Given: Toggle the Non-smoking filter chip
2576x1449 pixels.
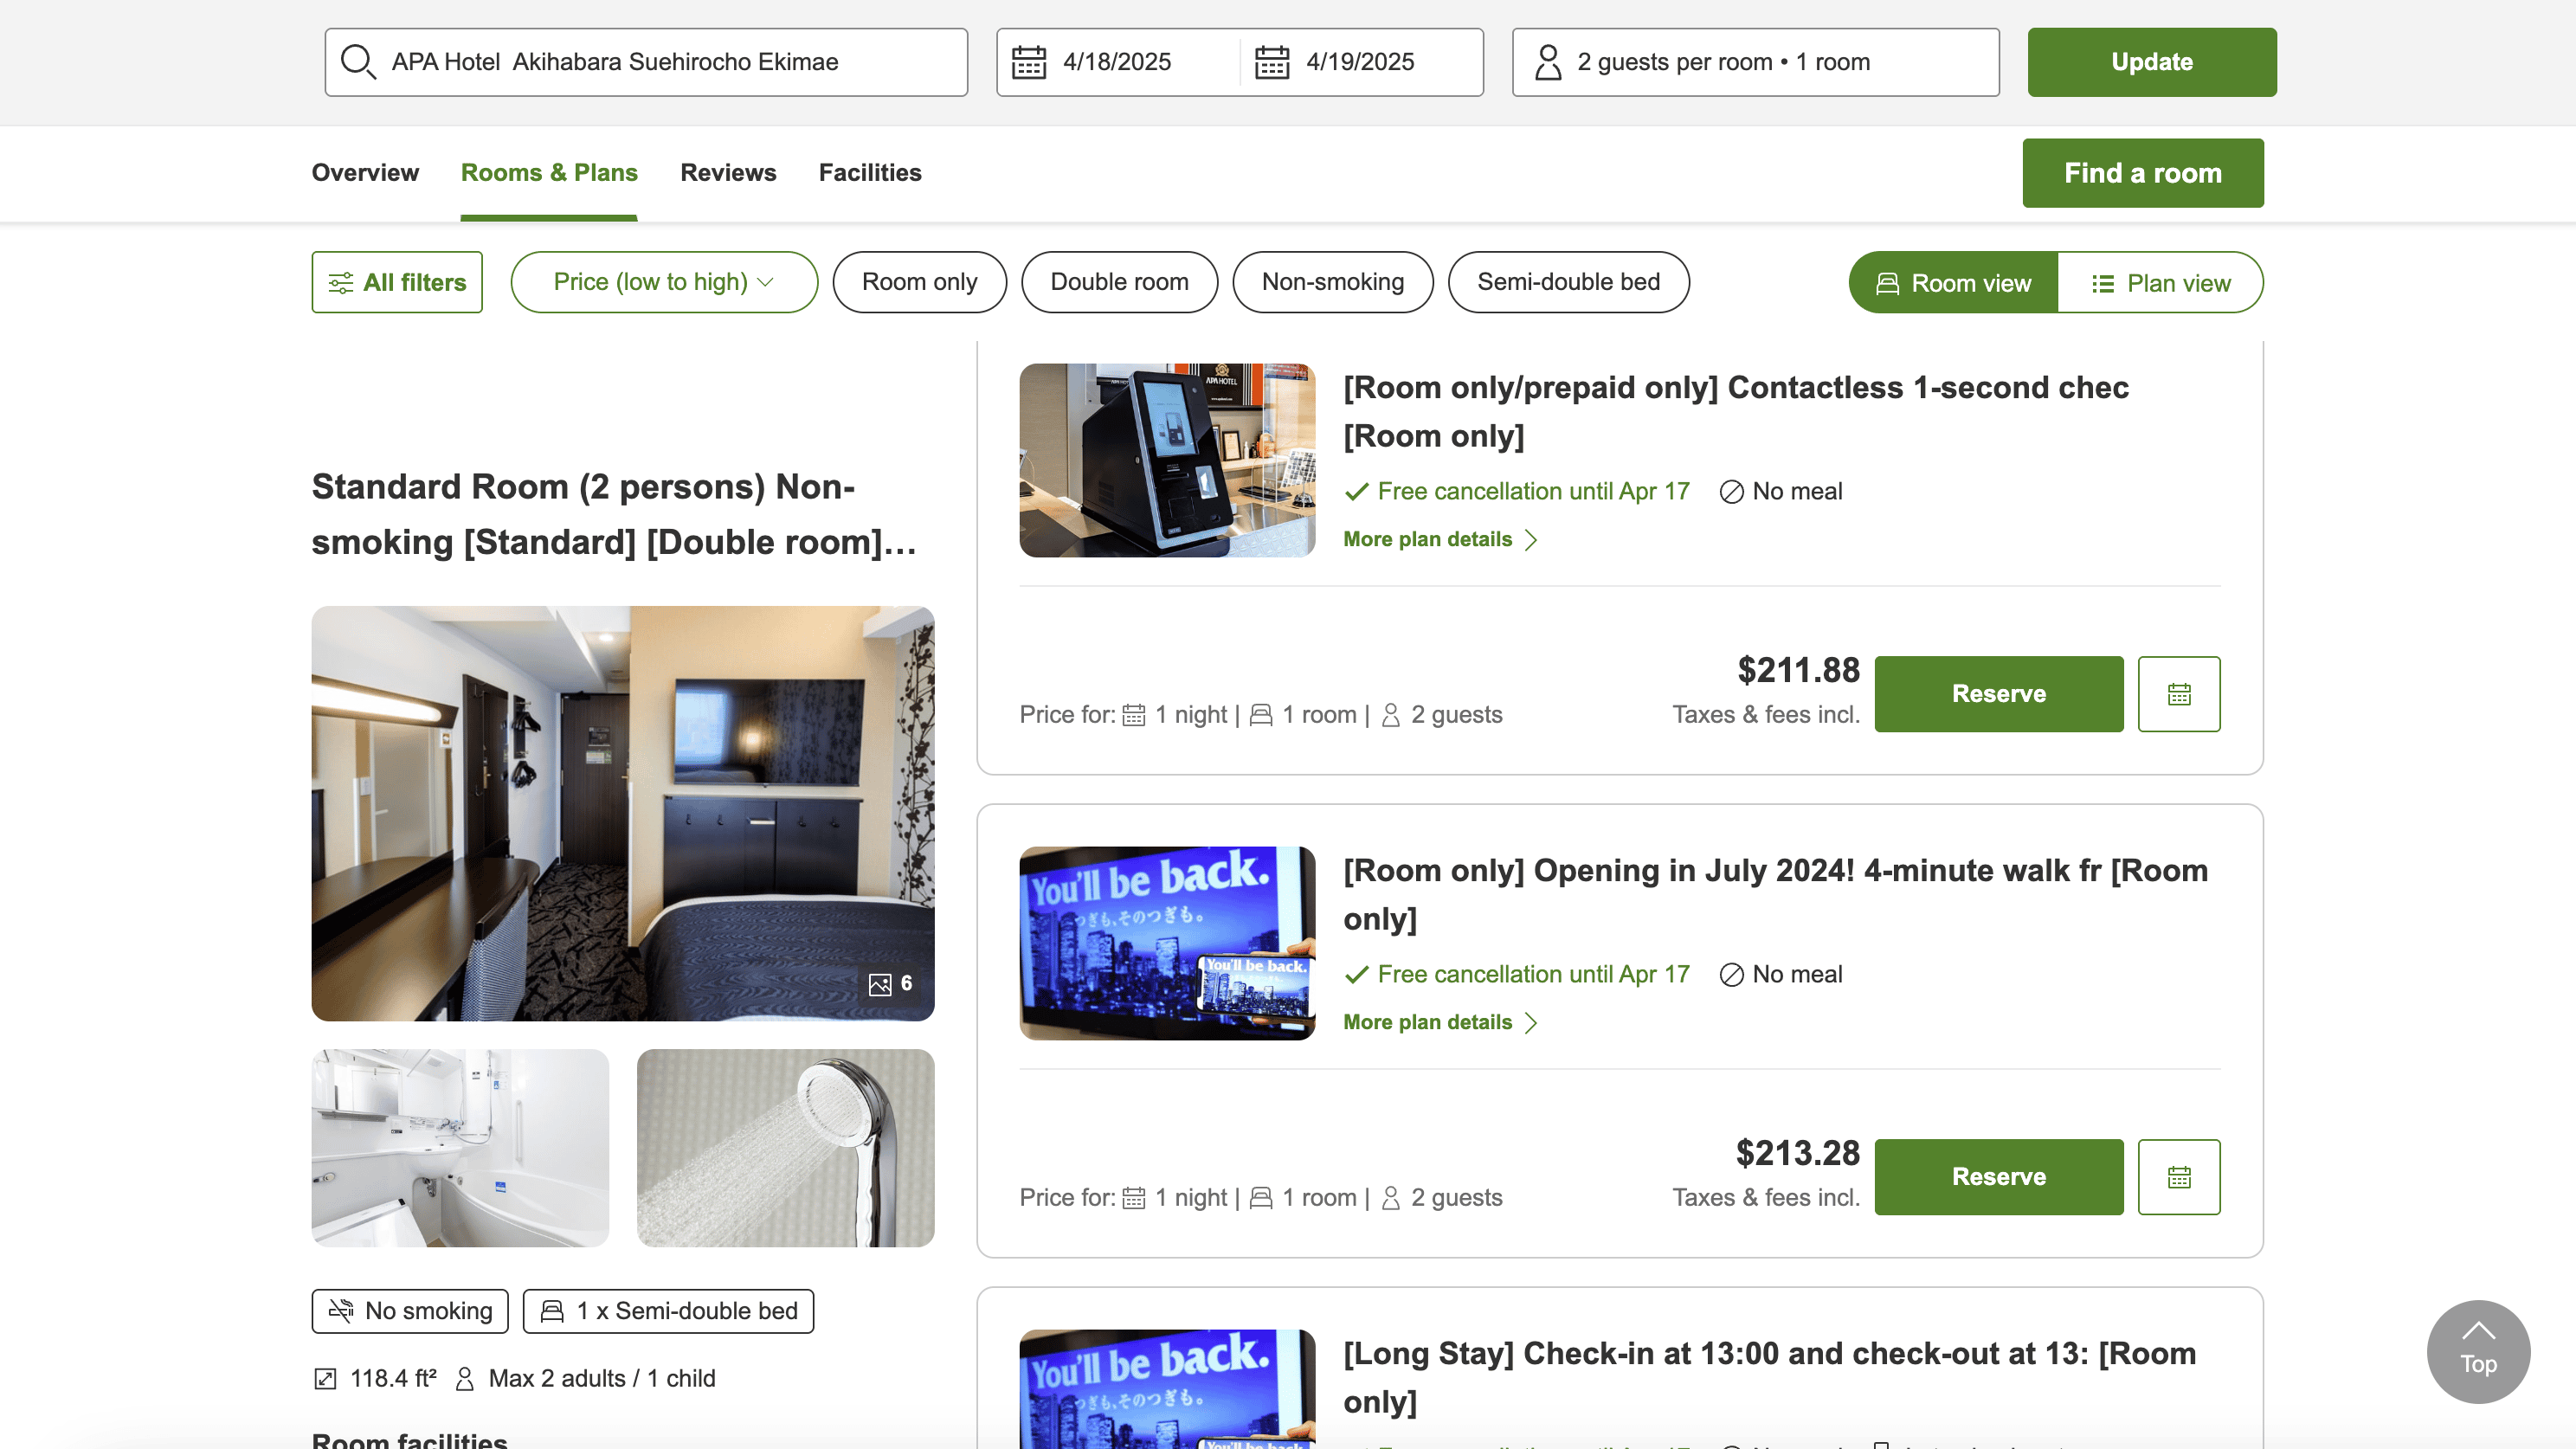Looking at the screenshot, I should 1332,282.
